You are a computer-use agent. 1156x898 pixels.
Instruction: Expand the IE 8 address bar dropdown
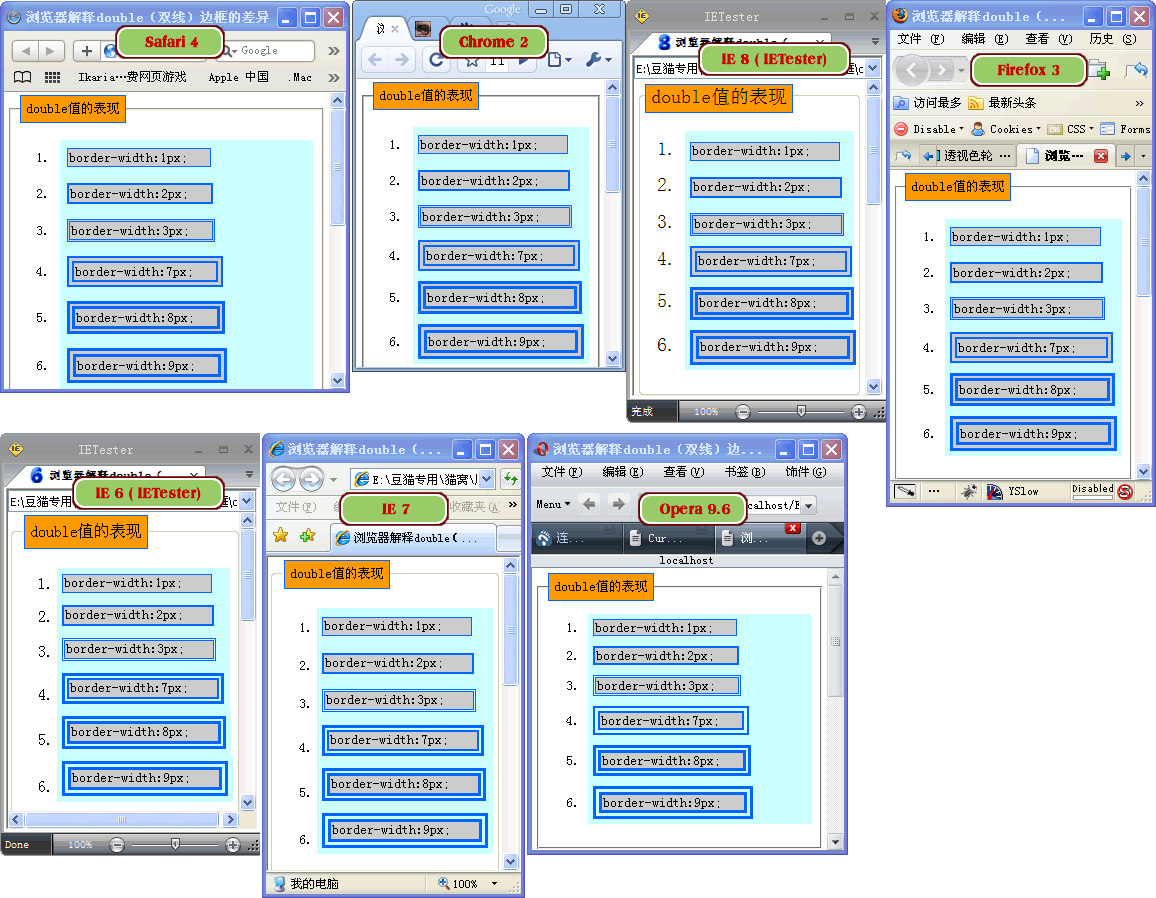click(x=872, y=69)
